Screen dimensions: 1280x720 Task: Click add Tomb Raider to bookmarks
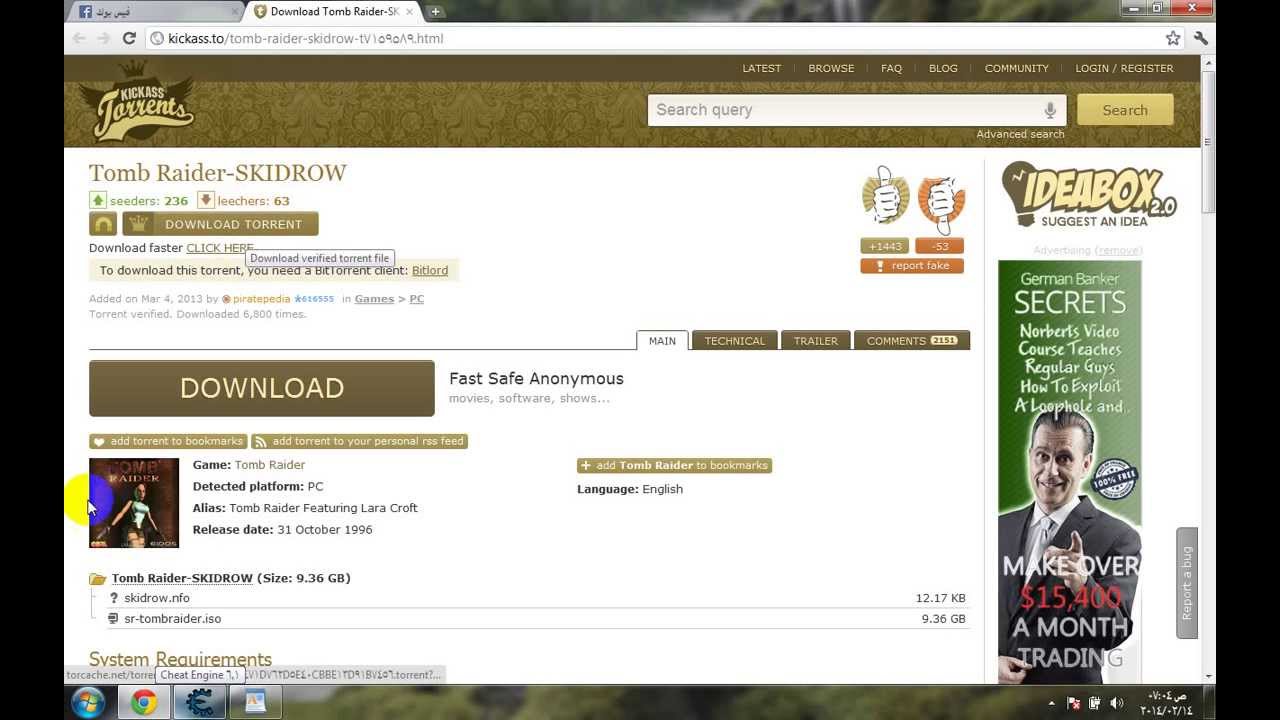click(x=675, y=465)
